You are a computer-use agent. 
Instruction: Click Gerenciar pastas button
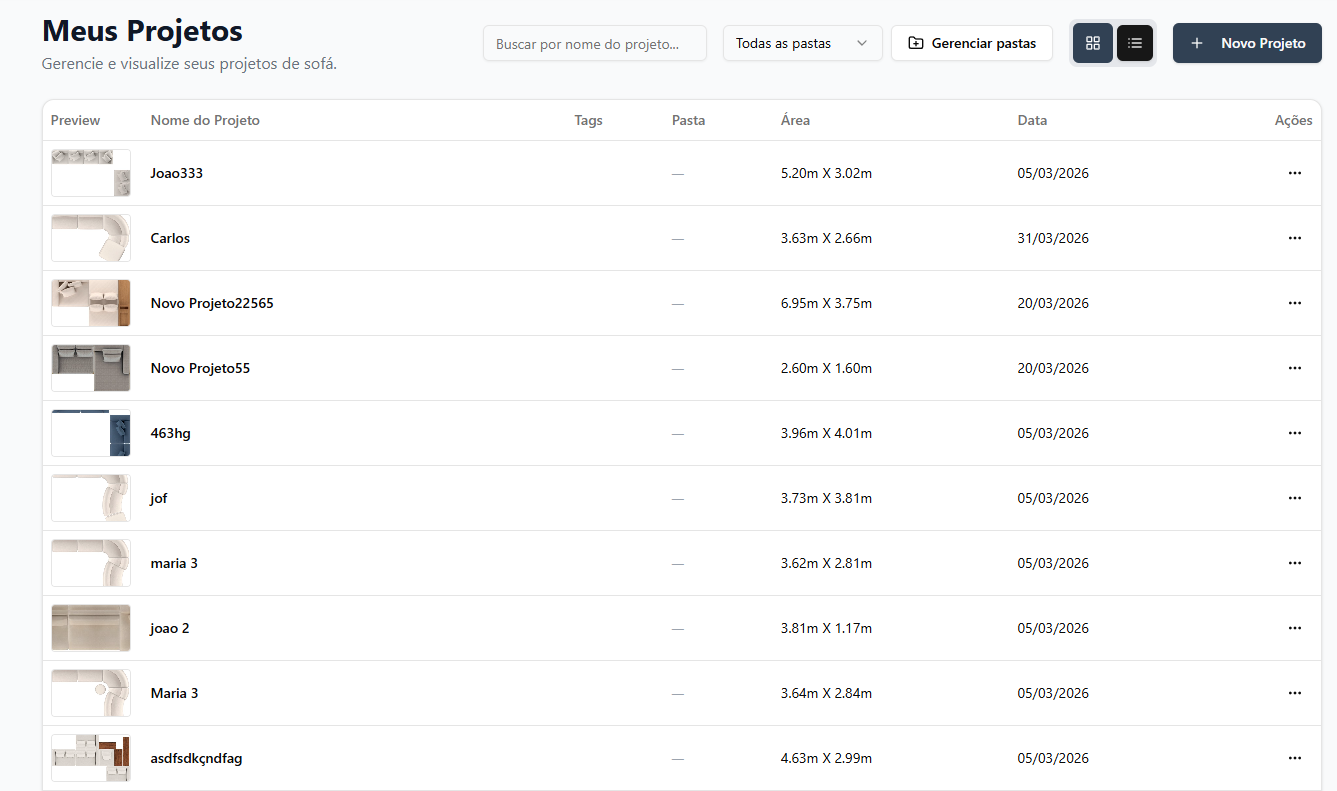(972, 43)
